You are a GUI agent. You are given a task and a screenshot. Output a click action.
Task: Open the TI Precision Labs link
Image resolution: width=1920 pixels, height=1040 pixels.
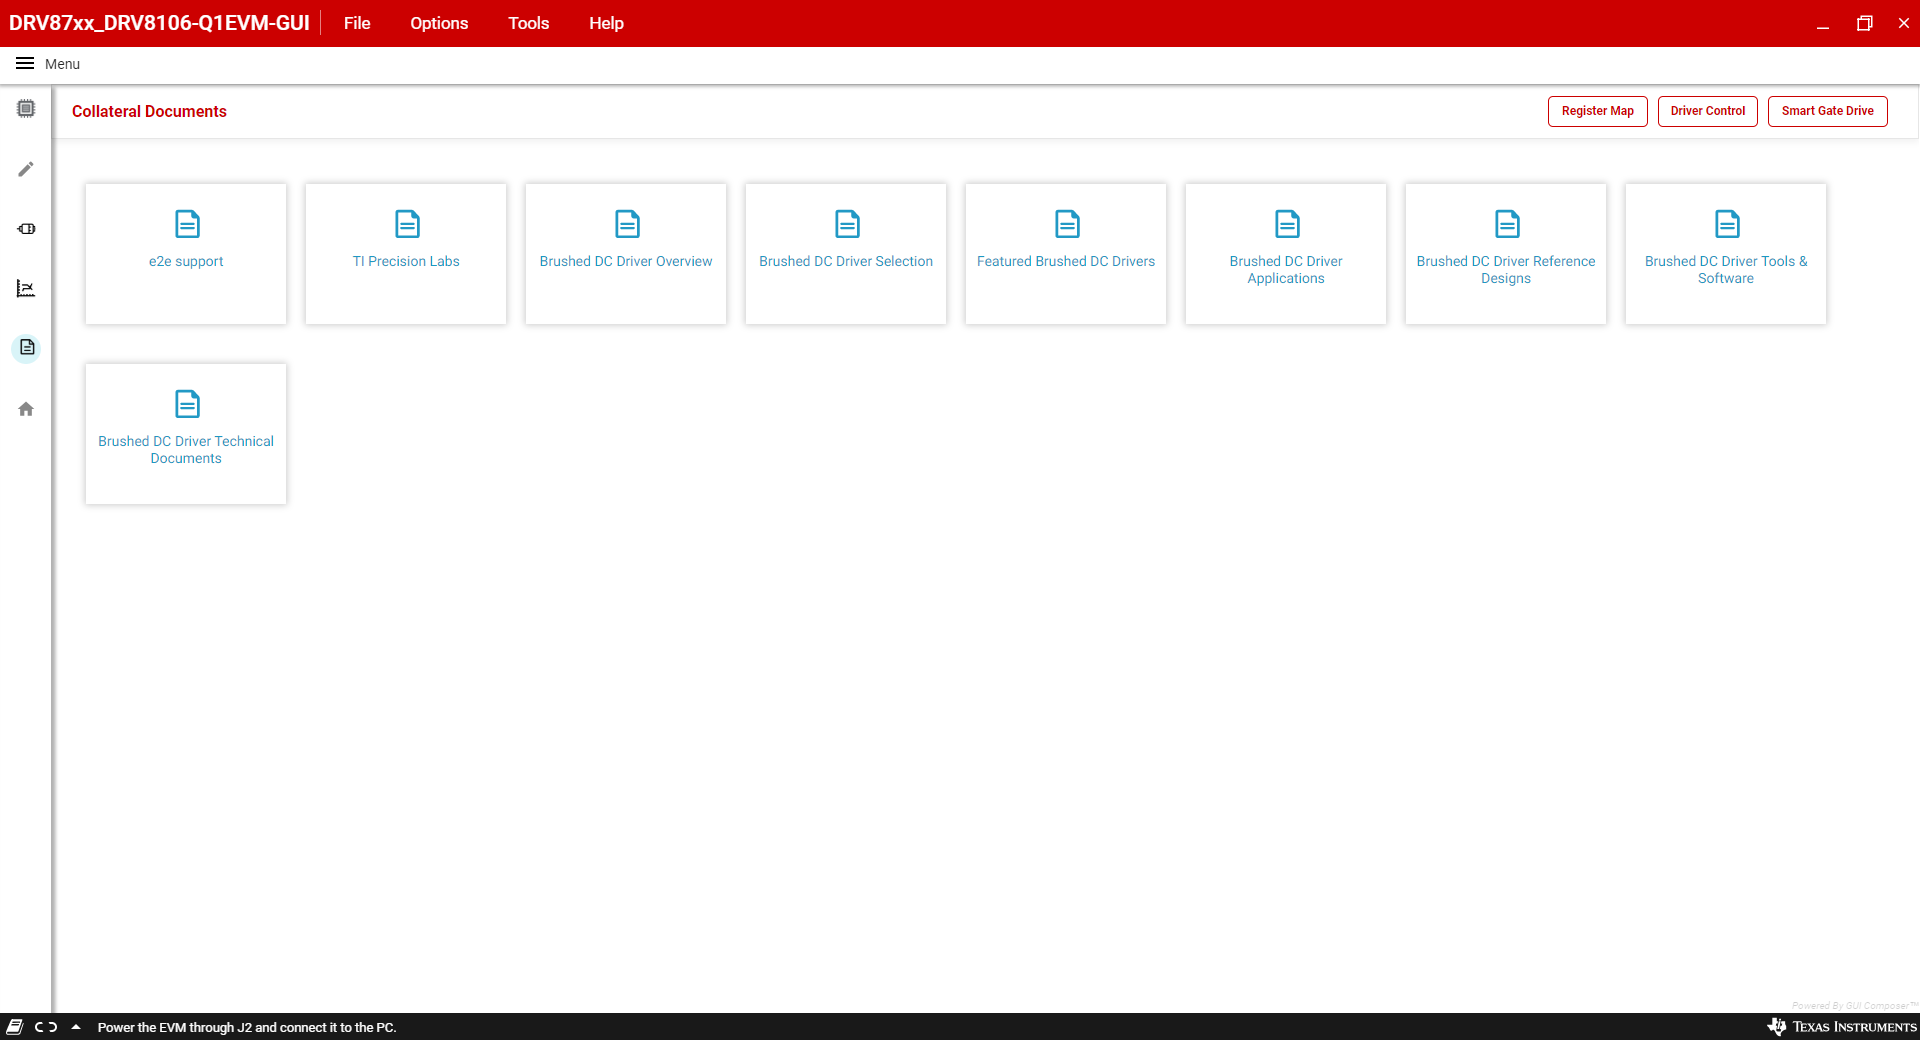tap(406, 261)
